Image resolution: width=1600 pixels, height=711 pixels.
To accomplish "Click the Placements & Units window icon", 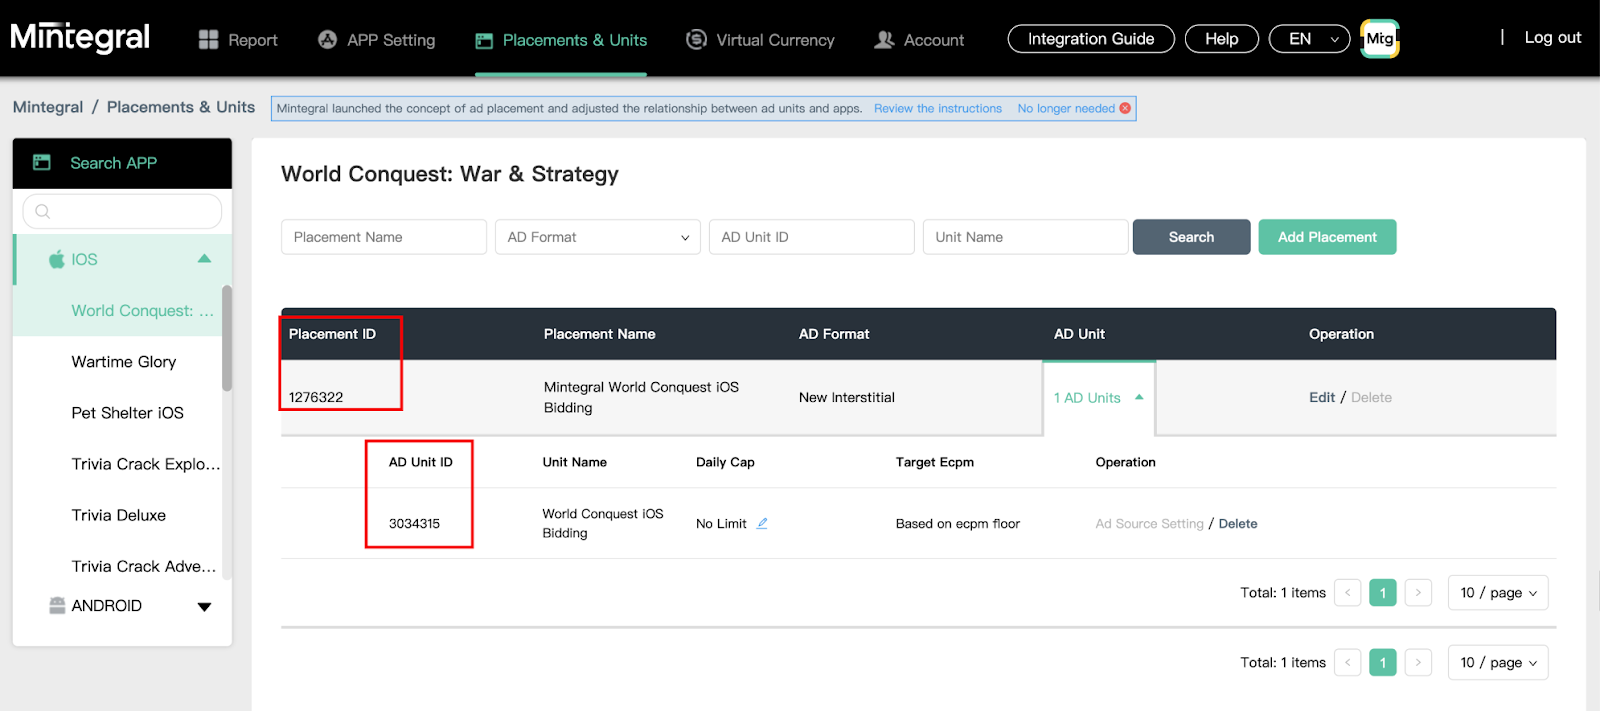I will 484,40.
